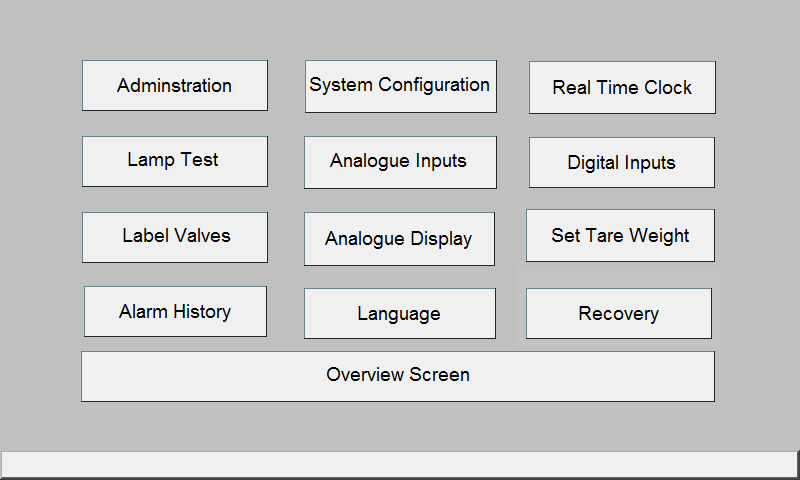Screen dimensions: 800x480
Task: Open System Configuration
Action: tap(401, 87)
